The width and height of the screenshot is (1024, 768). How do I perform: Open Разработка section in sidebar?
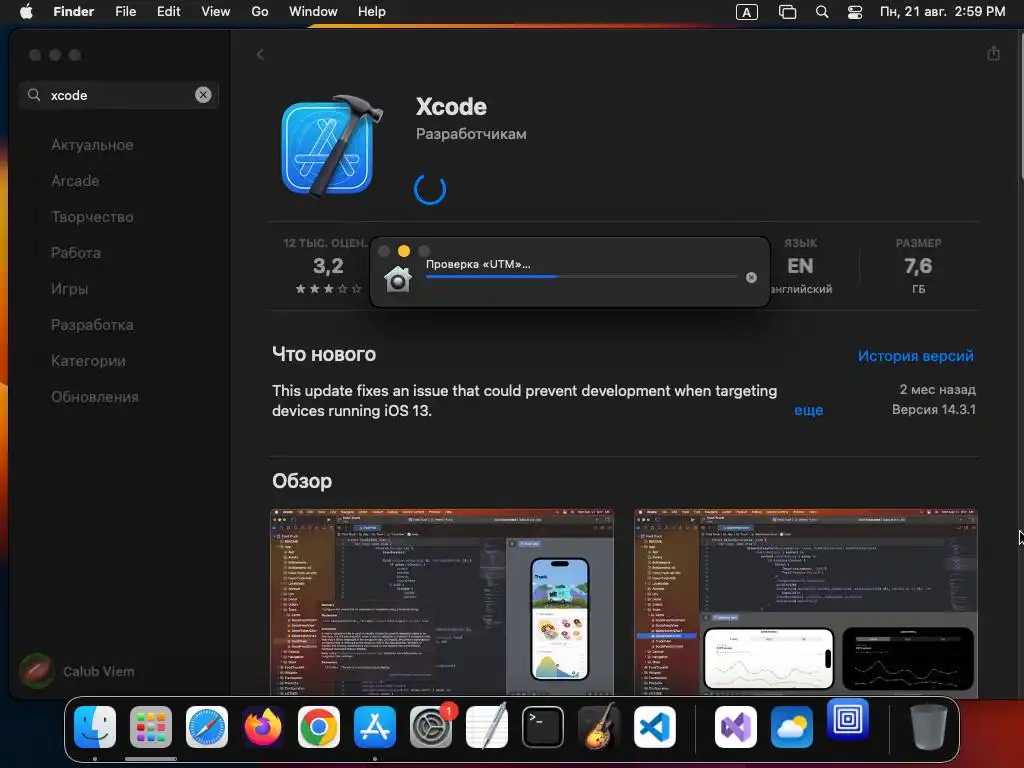tap(92, 325)
